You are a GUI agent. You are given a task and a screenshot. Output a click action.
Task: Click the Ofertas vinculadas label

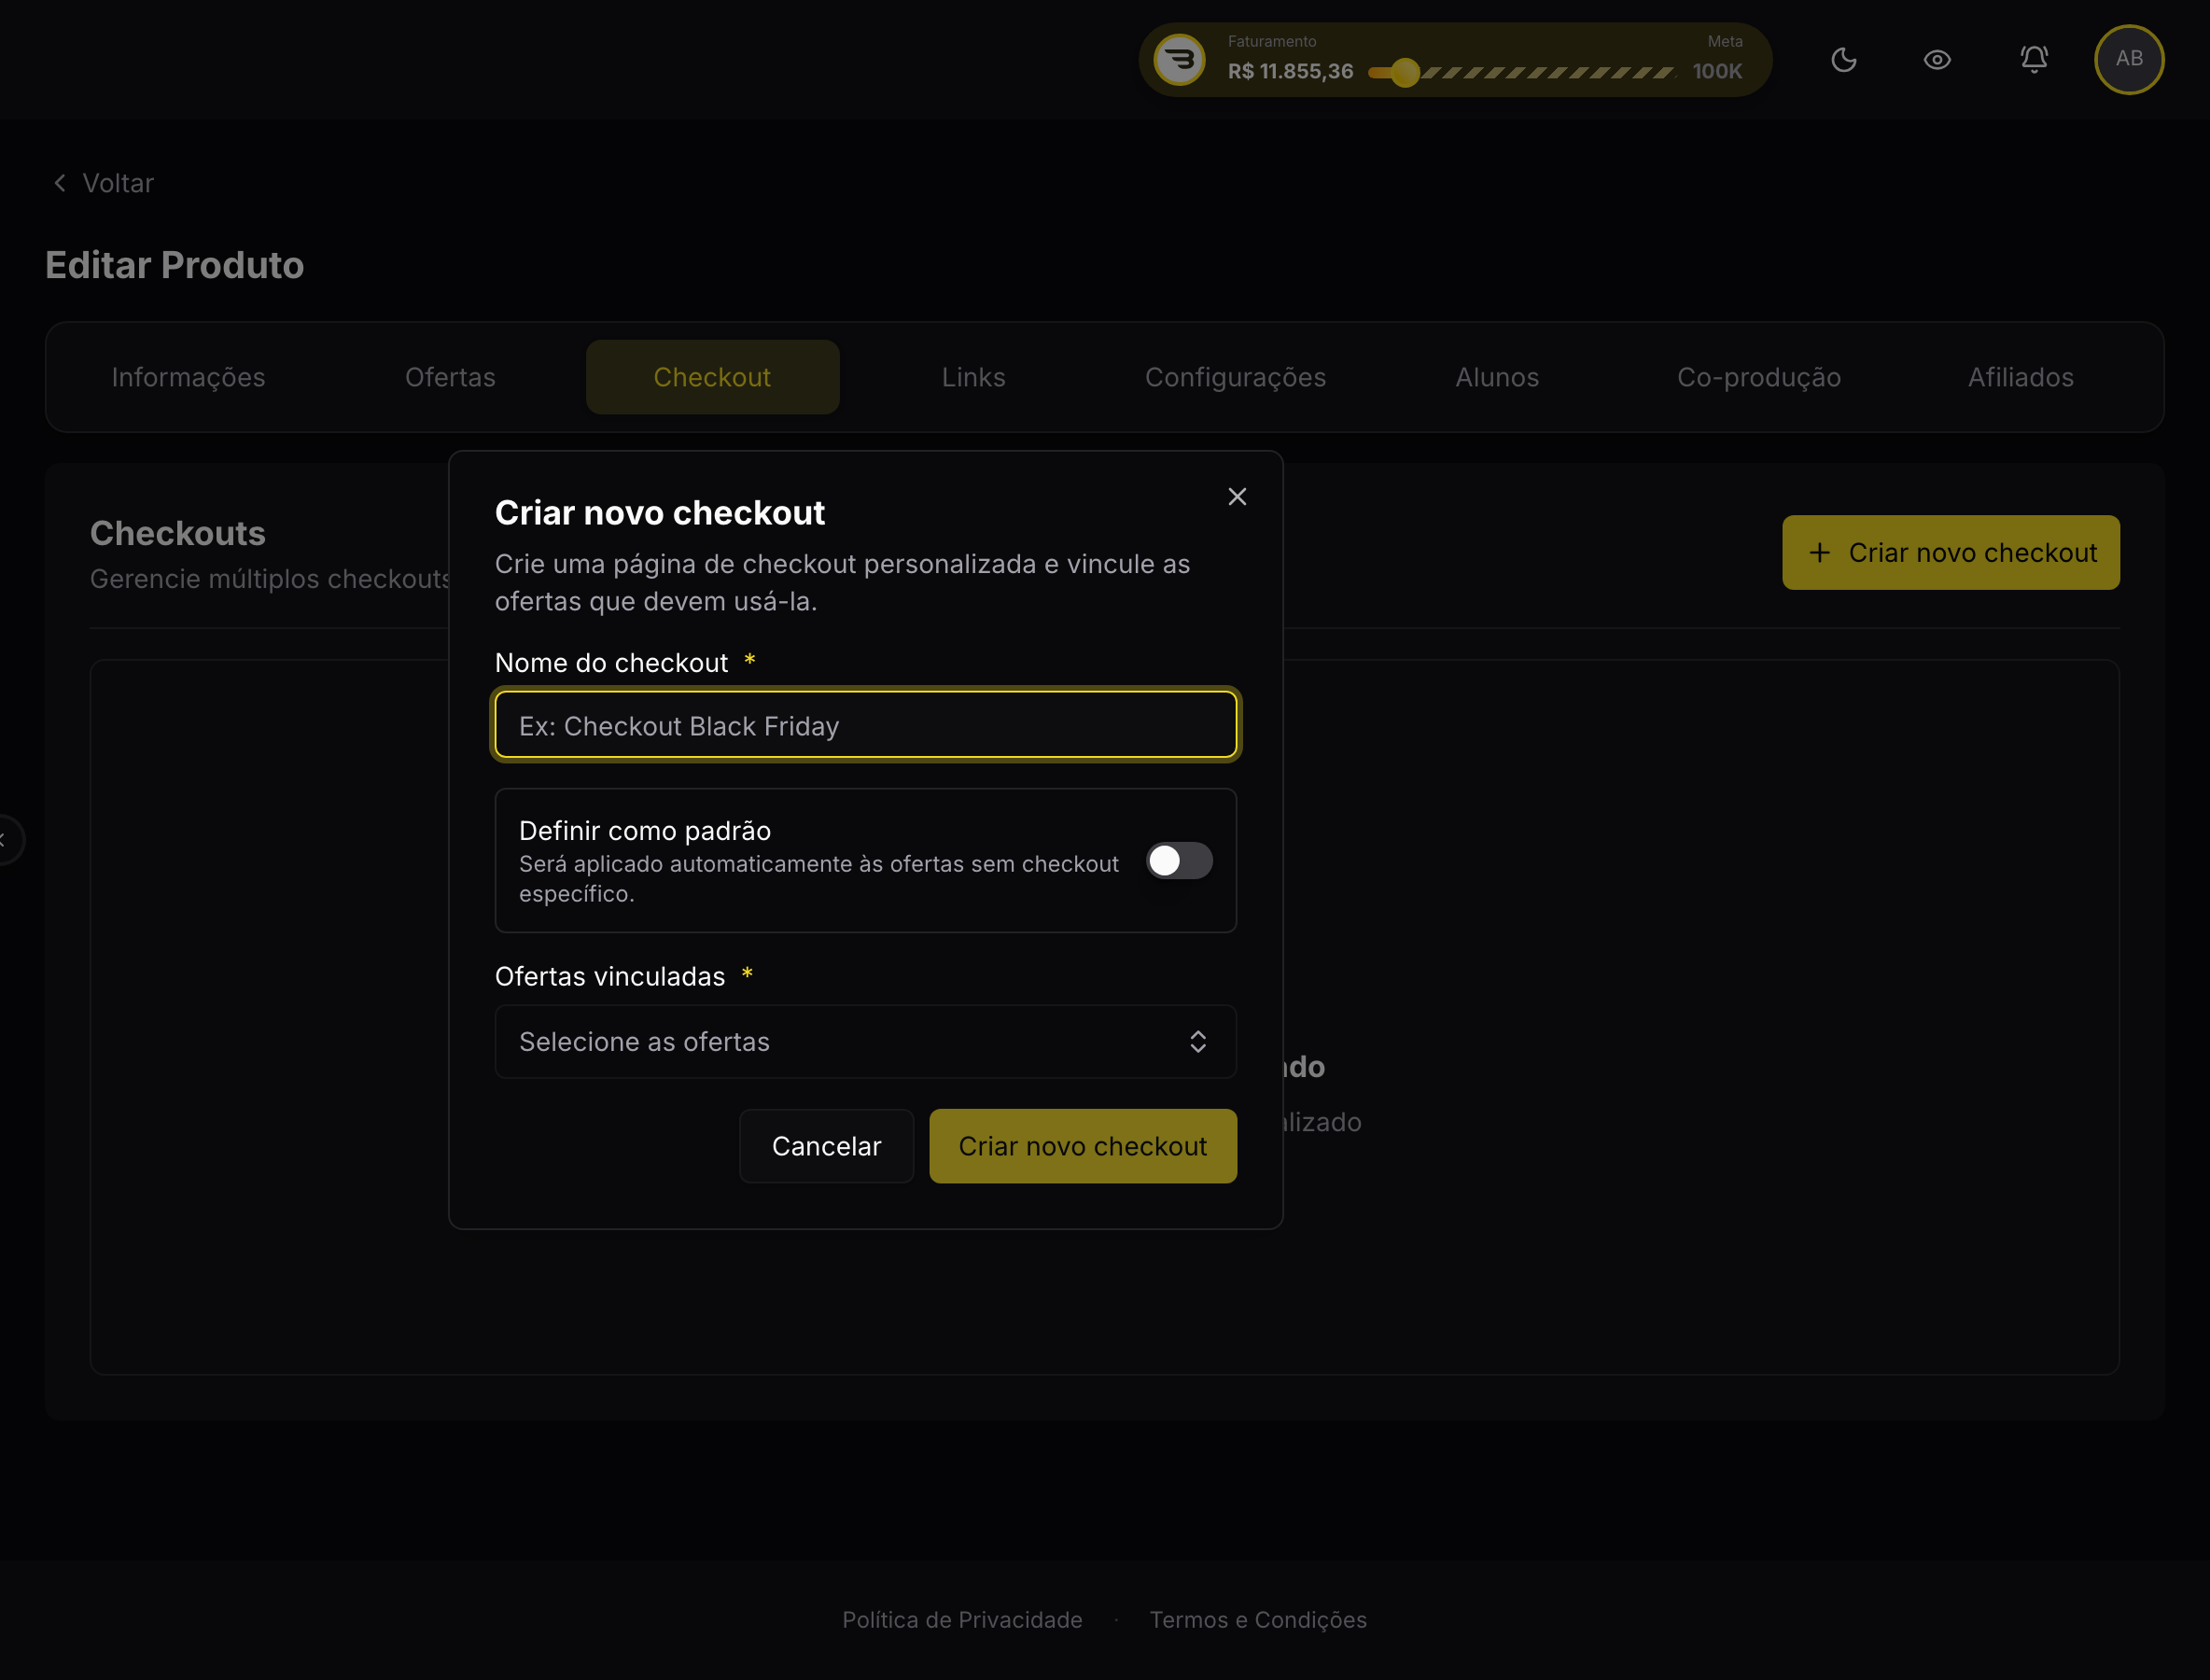[610, 976]
